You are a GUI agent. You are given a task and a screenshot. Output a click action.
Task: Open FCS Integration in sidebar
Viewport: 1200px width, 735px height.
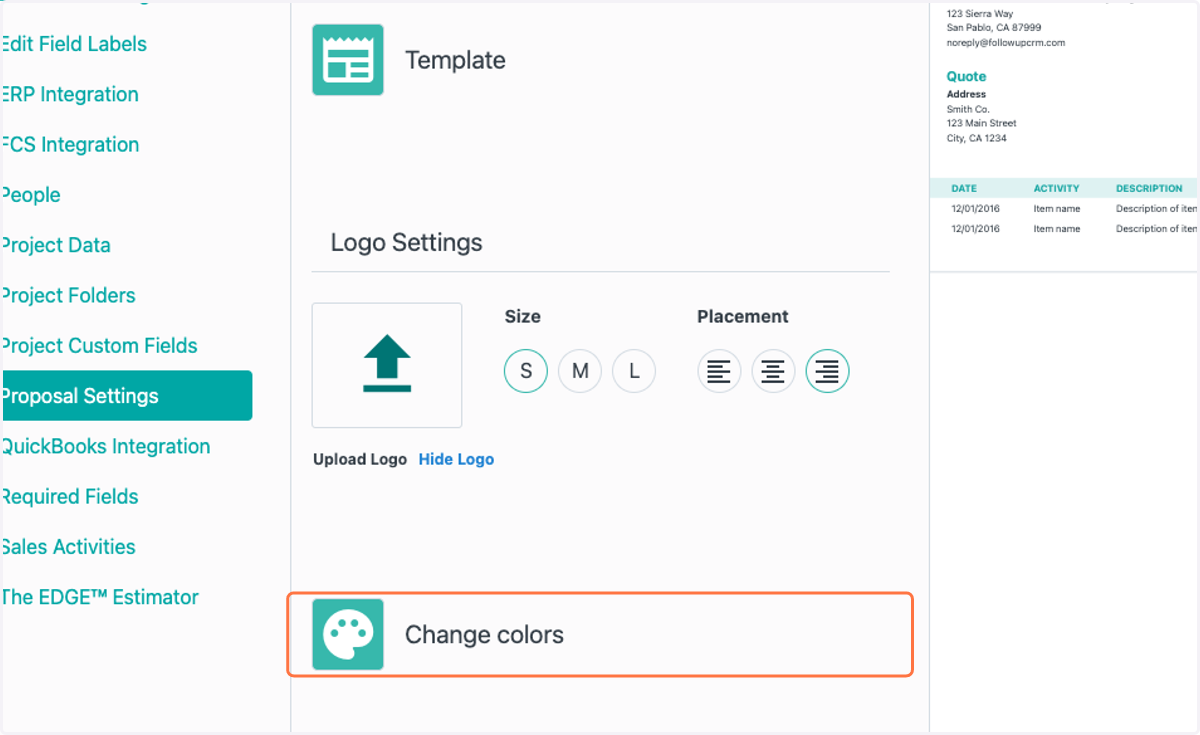click(70, 144)
